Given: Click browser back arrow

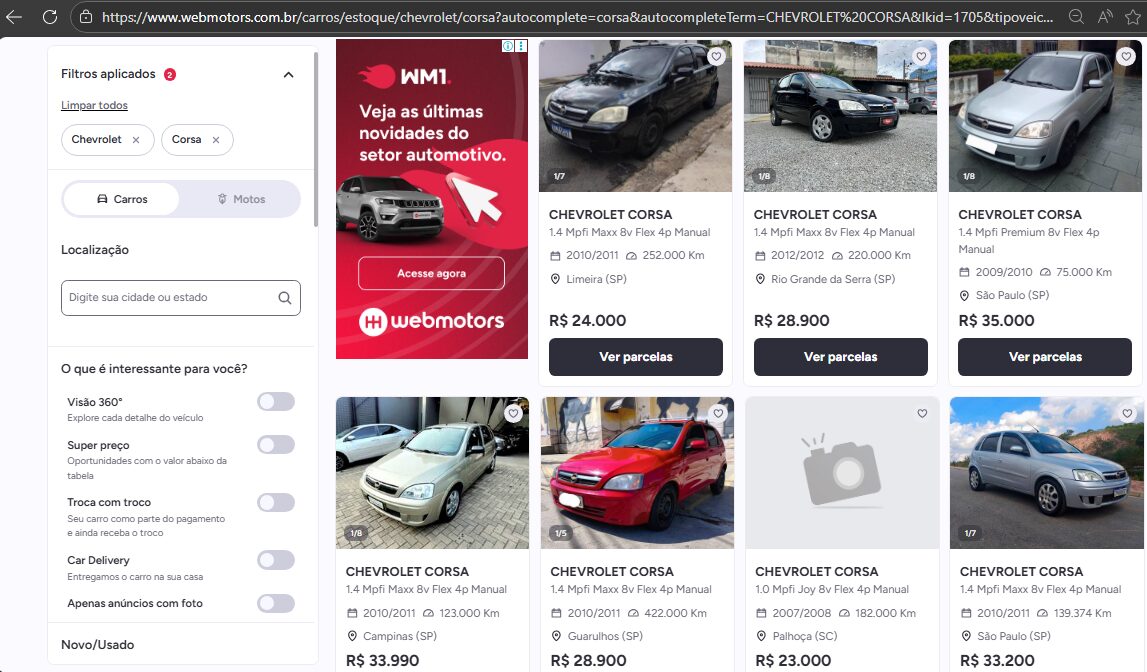Looking at the screenshot, I should [x=14, y=17].
